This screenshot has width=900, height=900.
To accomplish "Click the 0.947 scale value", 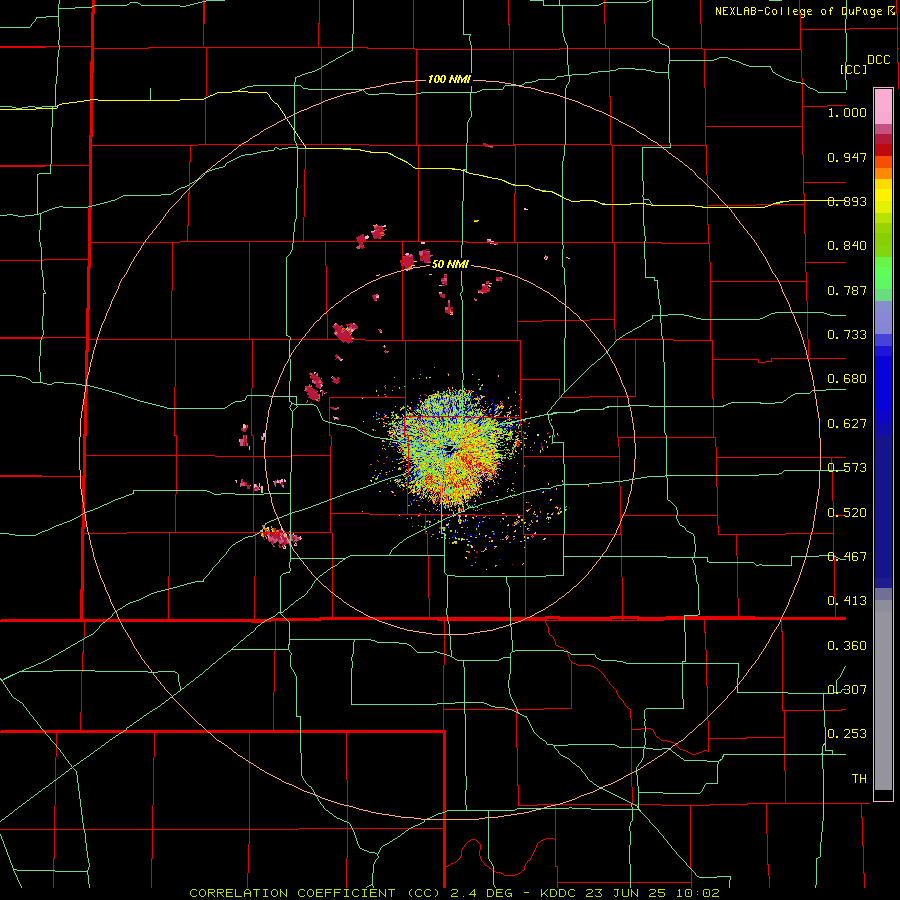I will pyautogui.click(x=847, y=157).
